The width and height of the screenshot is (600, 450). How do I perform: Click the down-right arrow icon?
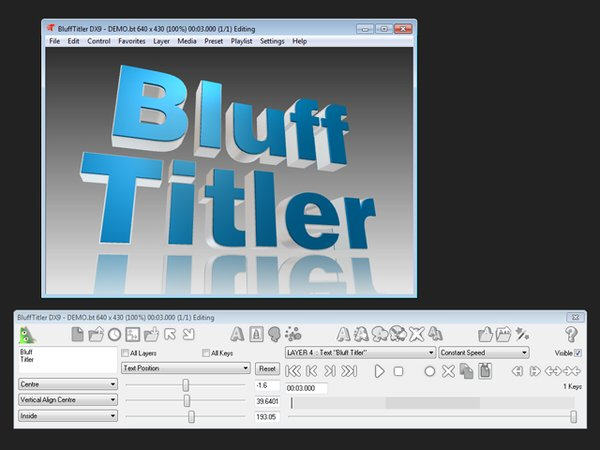189,334
